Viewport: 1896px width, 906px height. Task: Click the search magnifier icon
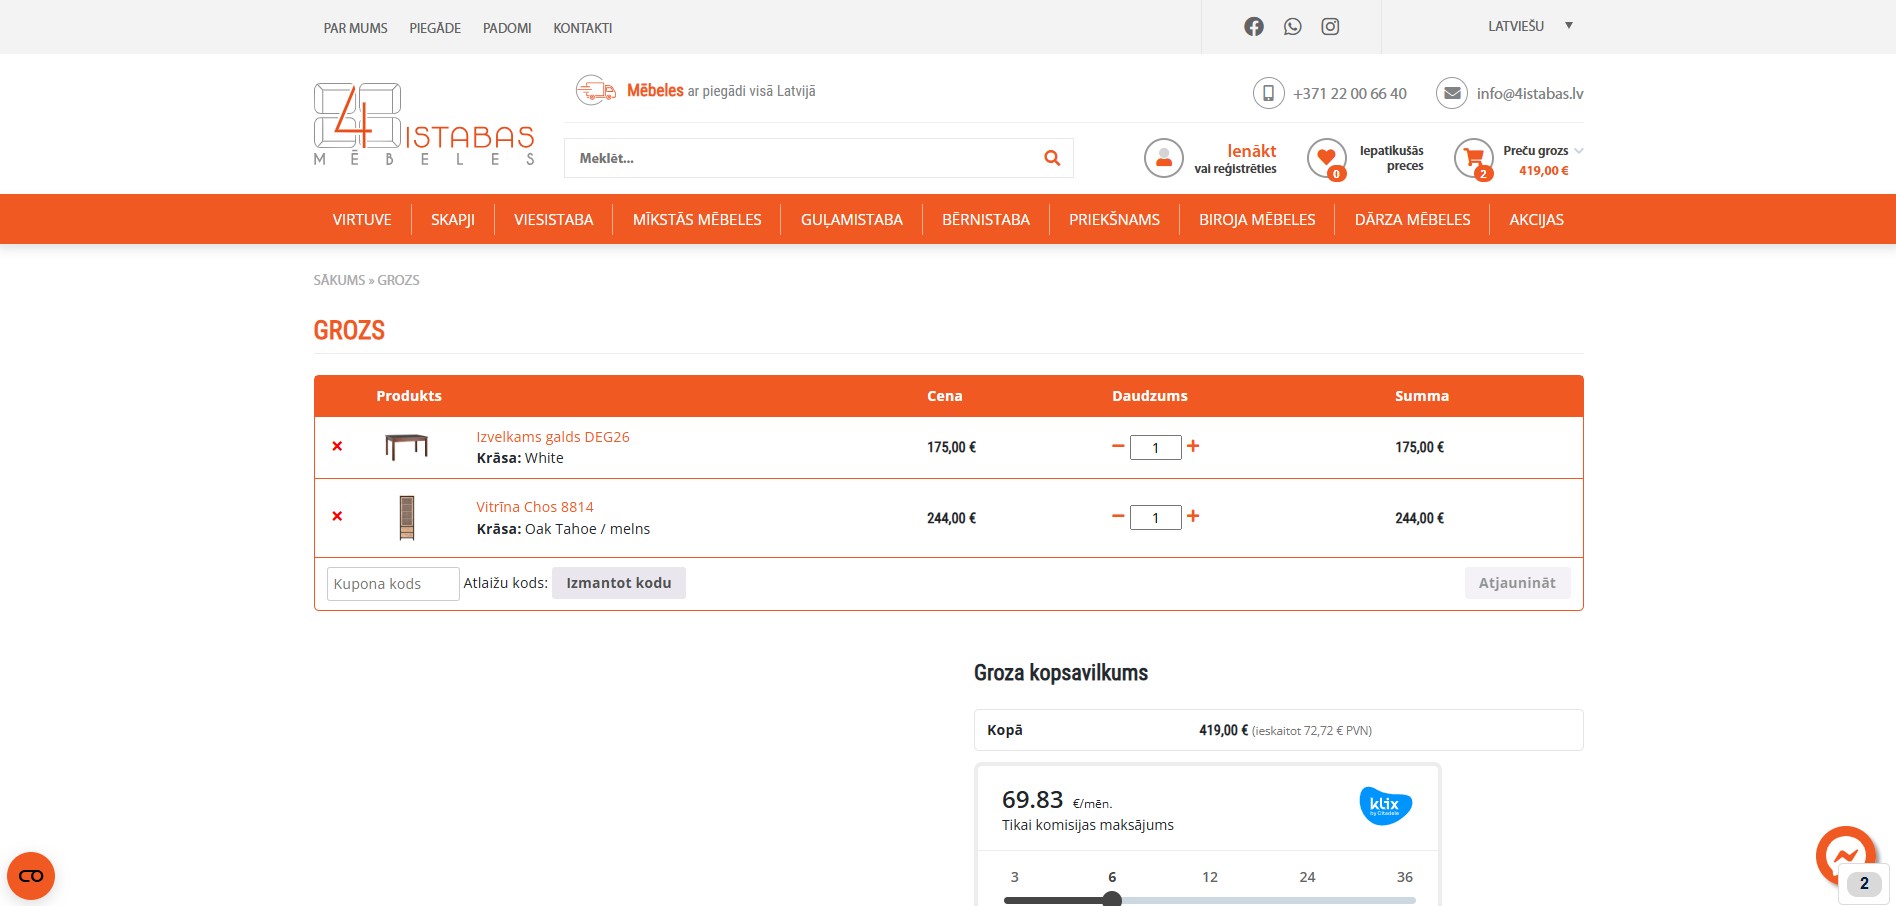click(x=1051, y=158)
